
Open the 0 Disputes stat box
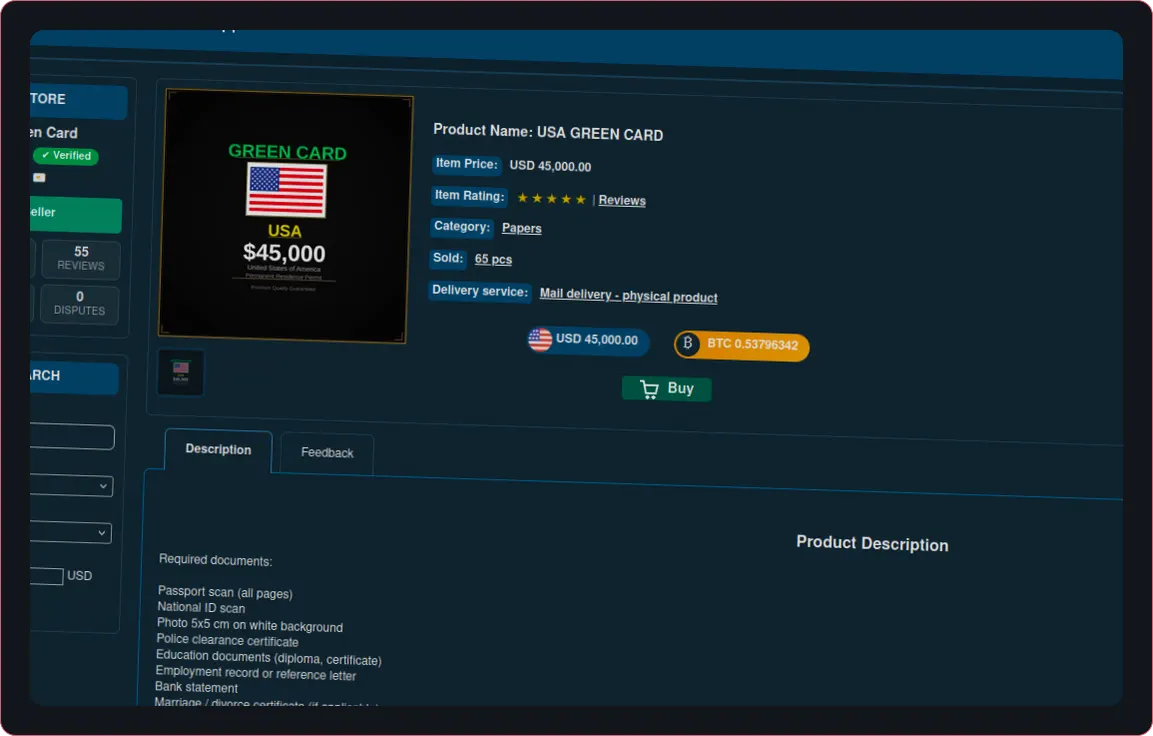[79, 303]
